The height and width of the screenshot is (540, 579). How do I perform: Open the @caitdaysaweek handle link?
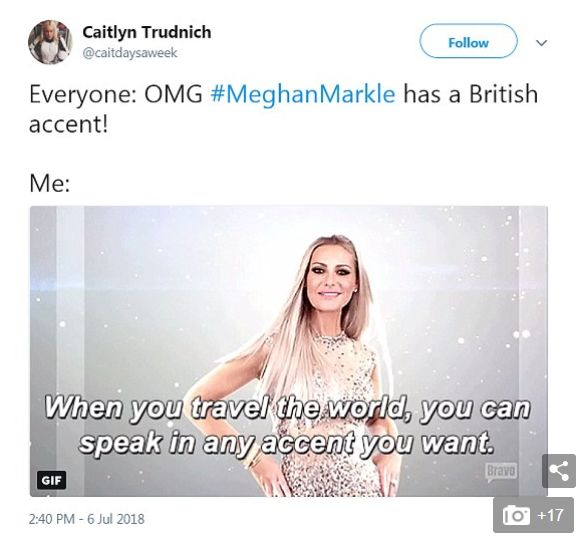tap(130, 53)
